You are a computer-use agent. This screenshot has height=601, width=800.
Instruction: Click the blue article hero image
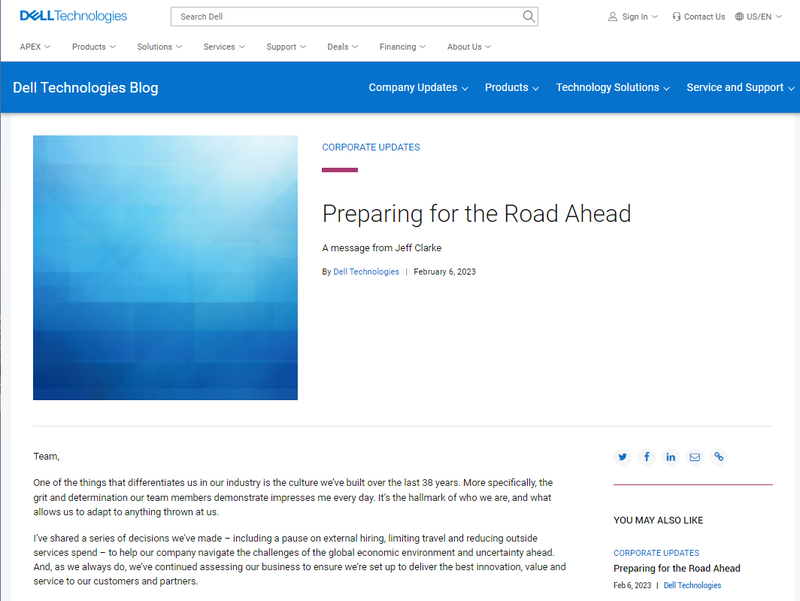pos(165,268)
